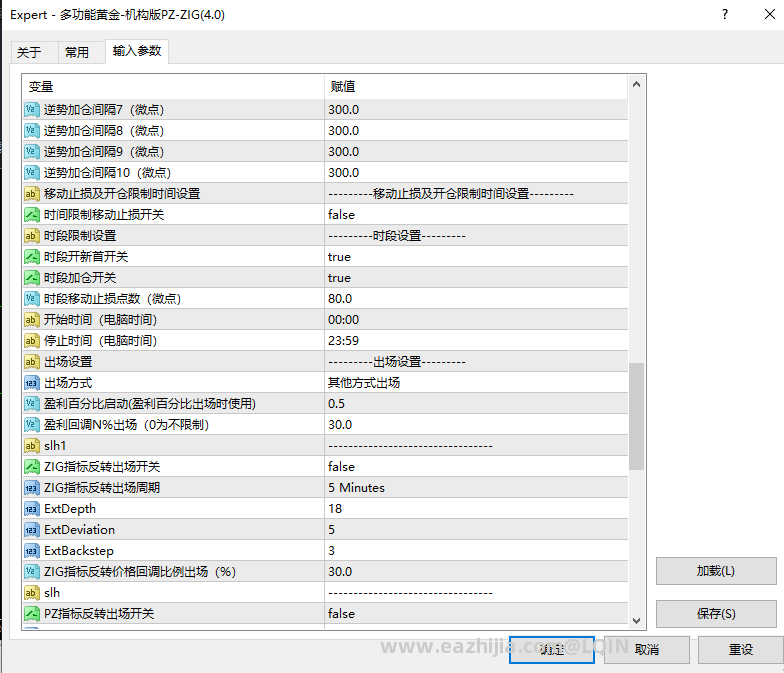Select 盈利回调N%出场 value 30.0

[x=476, y=424]
